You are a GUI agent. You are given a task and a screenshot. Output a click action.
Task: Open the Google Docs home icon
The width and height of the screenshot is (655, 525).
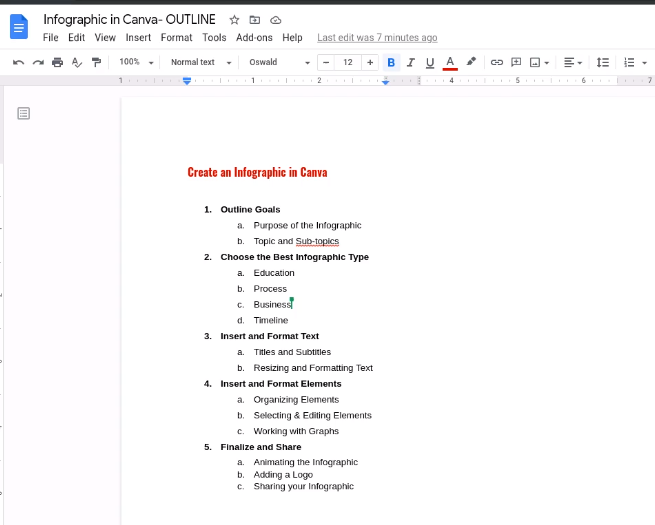coord(19,26)
